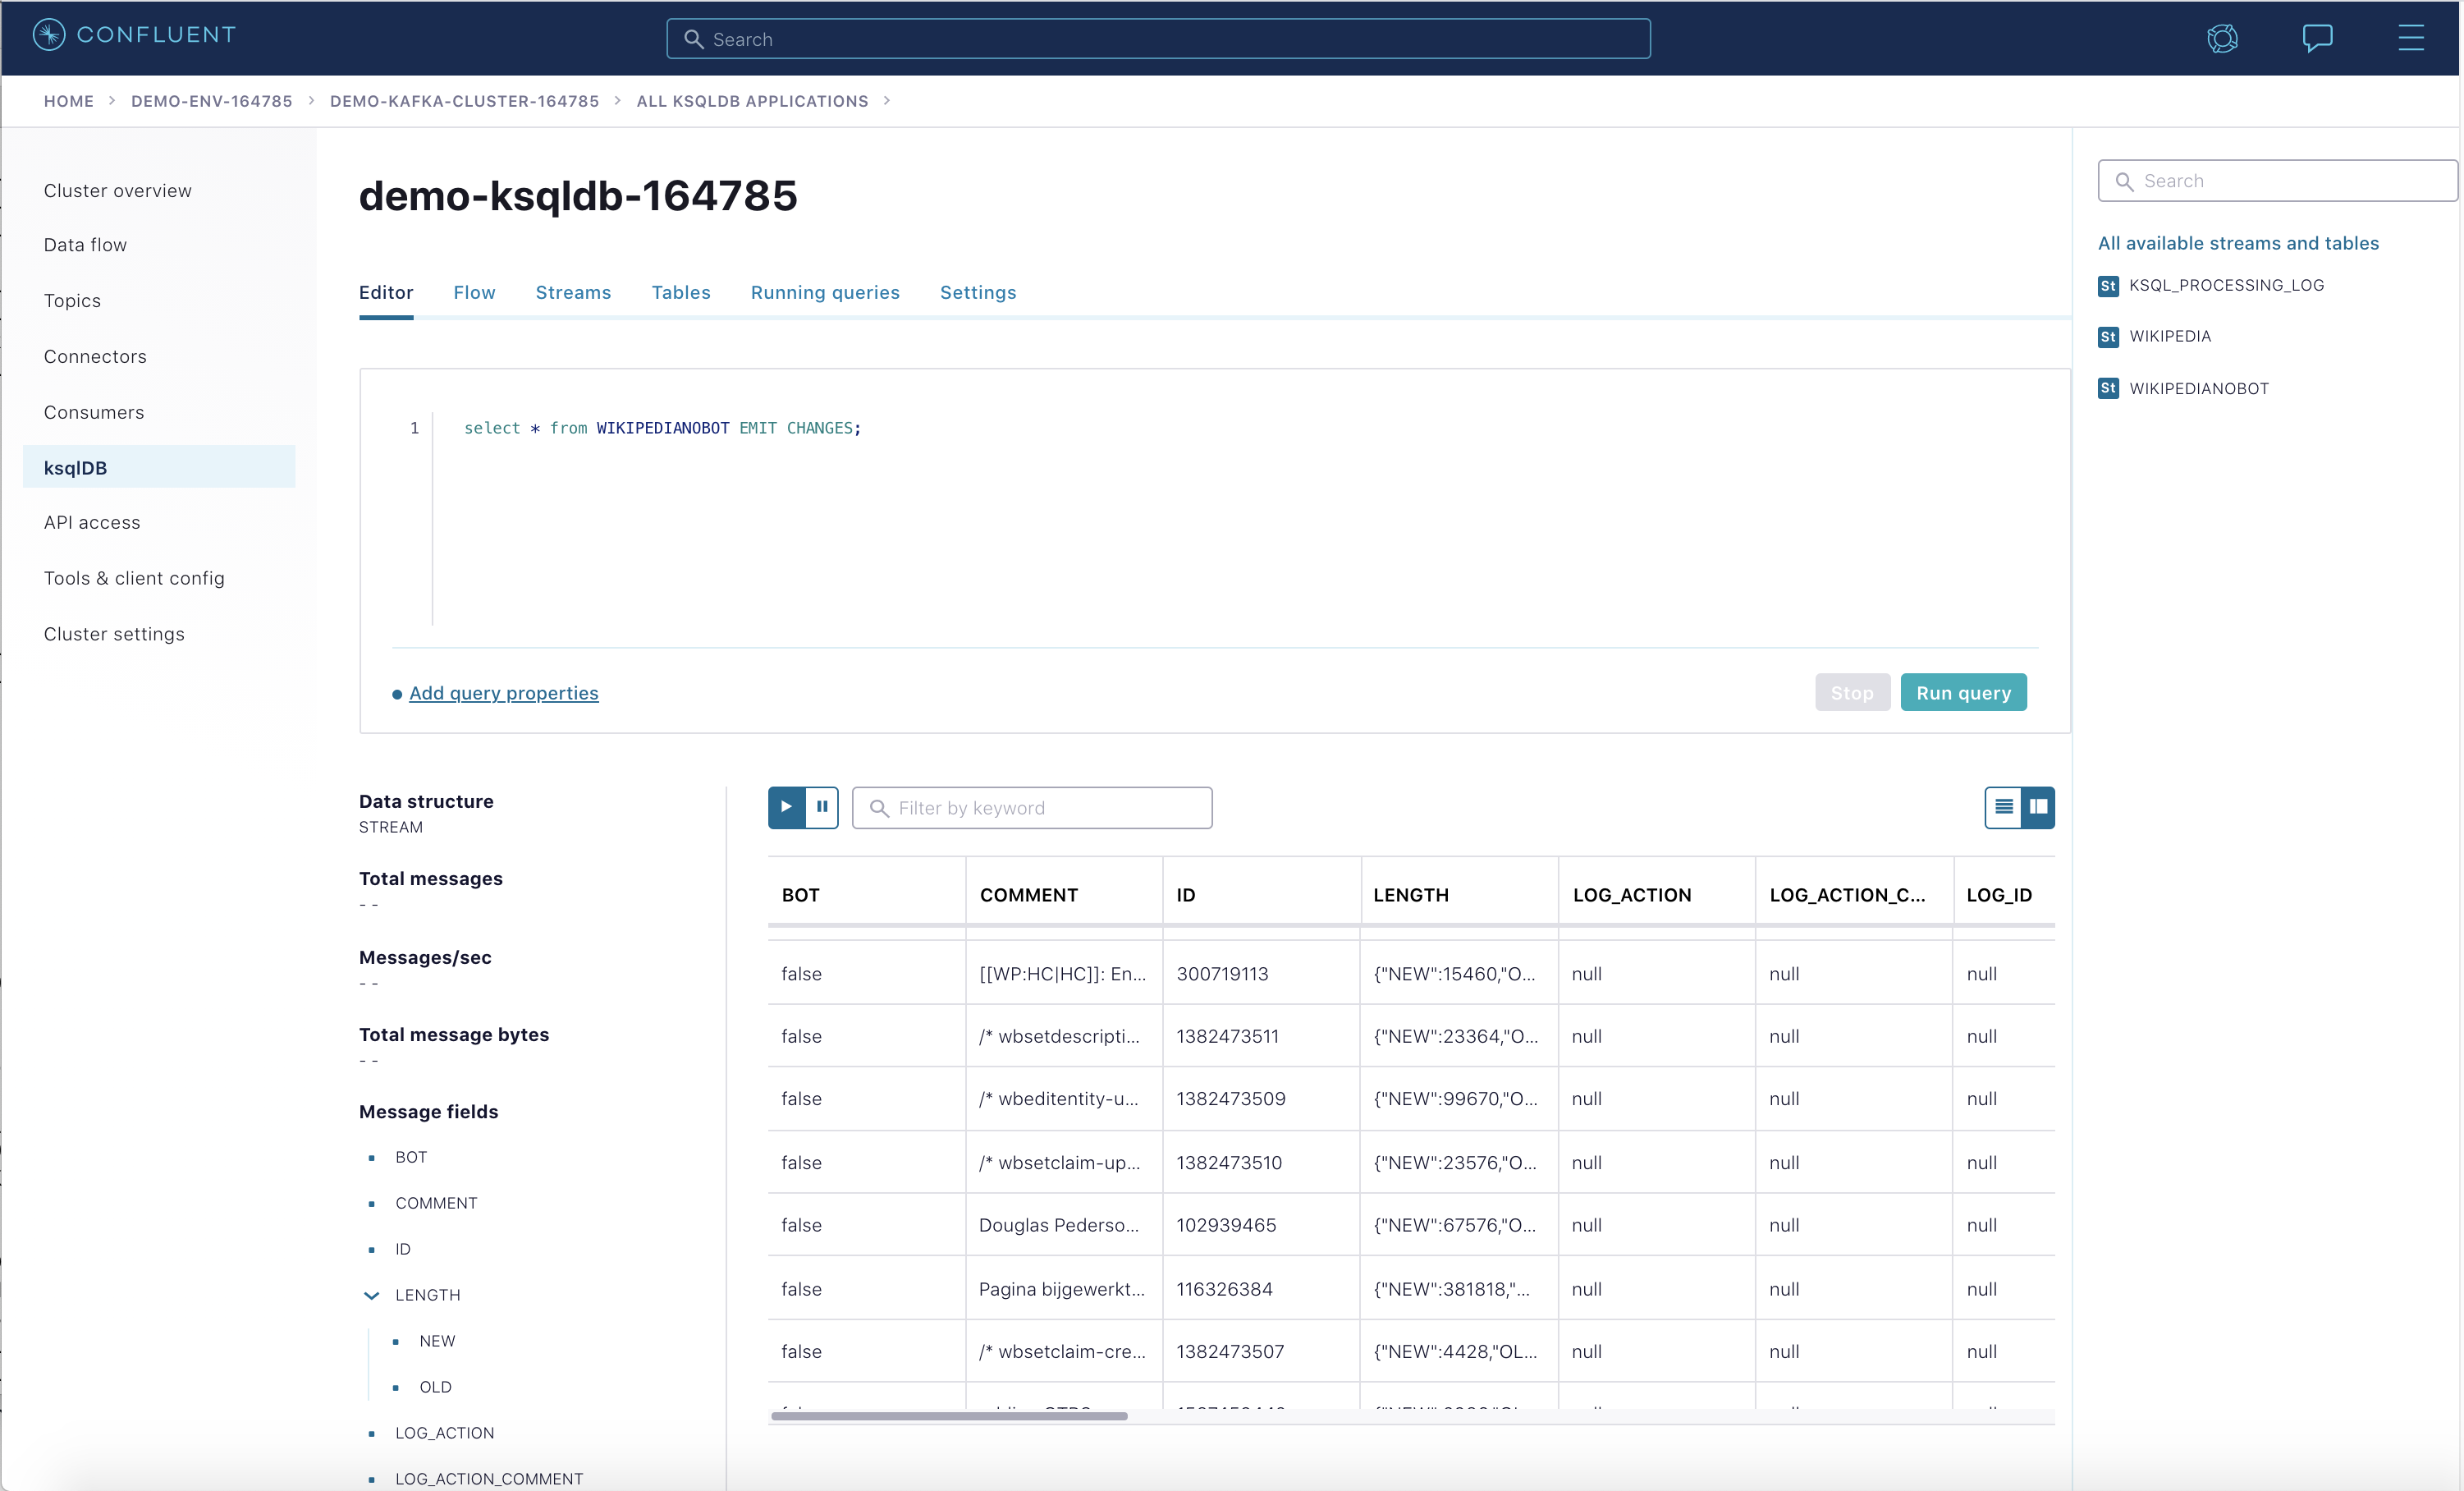Collapse the LENGTH message field
This screenshot has height=1491, width=2464.
pyautogui.click(x=371, y=1295)
